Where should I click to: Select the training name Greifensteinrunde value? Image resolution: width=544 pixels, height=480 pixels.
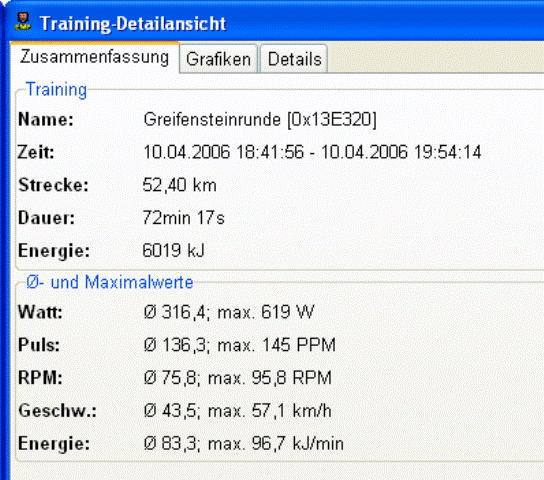pyautogui.click(x=260, y=120)
